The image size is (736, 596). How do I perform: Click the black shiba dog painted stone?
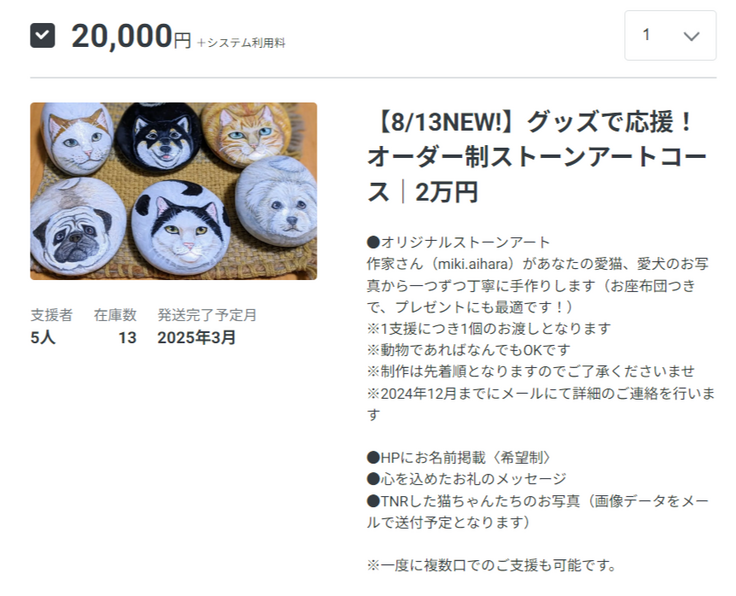[159, 135]
